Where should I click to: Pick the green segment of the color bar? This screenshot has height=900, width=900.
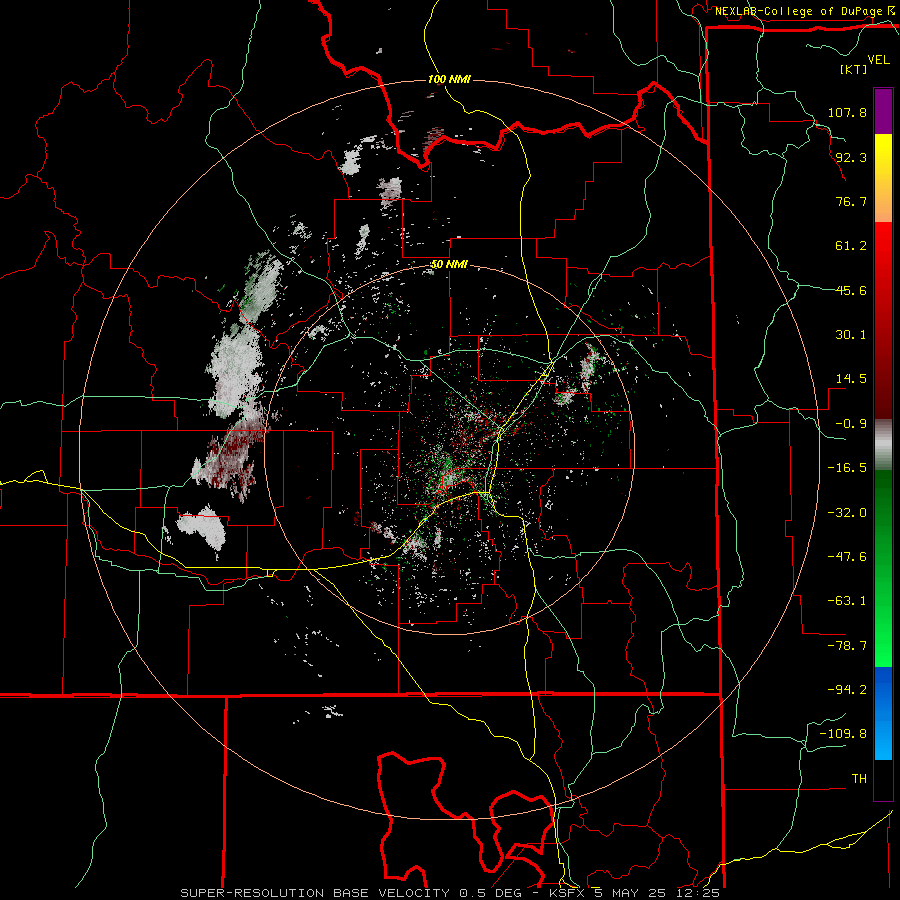pos(883,568)
